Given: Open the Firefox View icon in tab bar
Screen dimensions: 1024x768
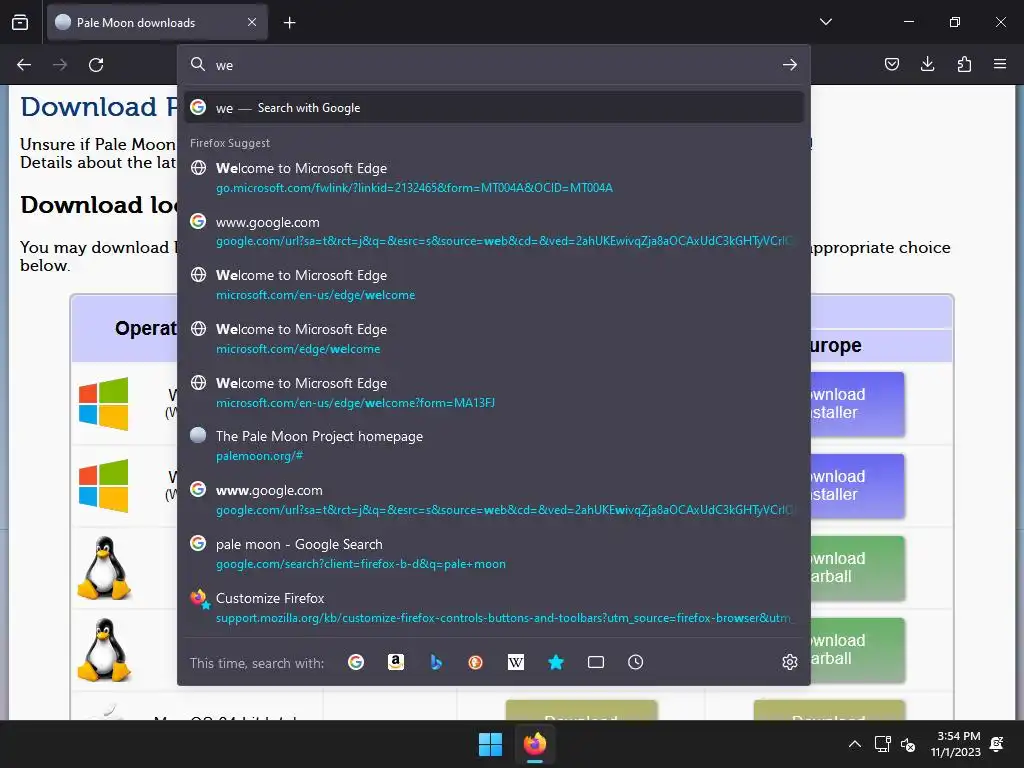Looking at the screenshot, I should (x=20, y=22).
